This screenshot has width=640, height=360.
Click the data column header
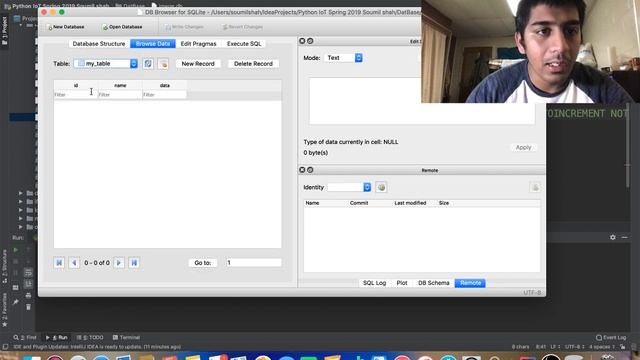pyautogui.click(x=164, y=85)
